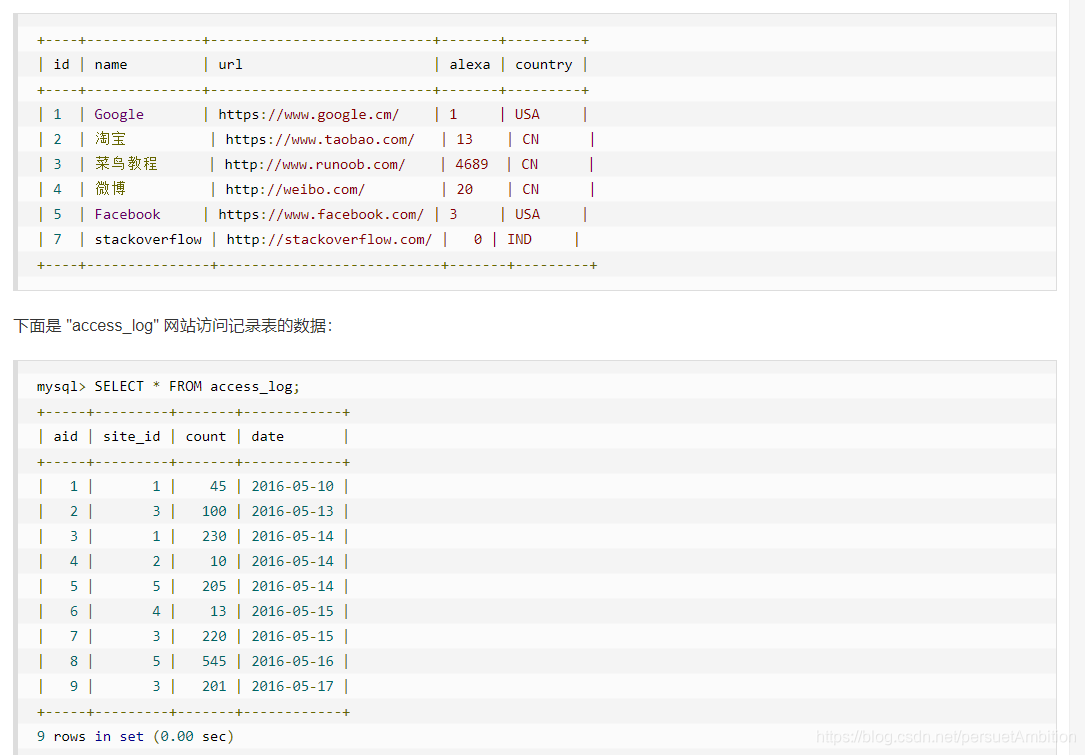Click the count value 545
The width and height of the screenshot is (1085, 755).
tap(215, 661)
